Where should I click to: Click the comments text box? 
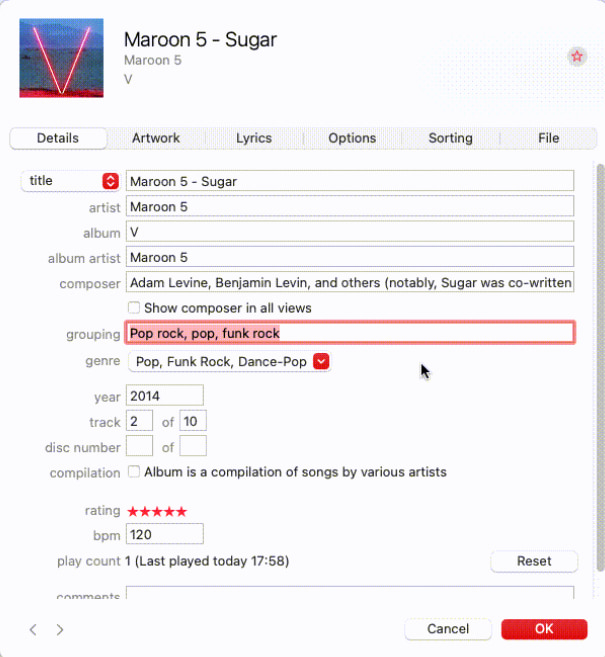pyautogui.click(x=350, y=592)
